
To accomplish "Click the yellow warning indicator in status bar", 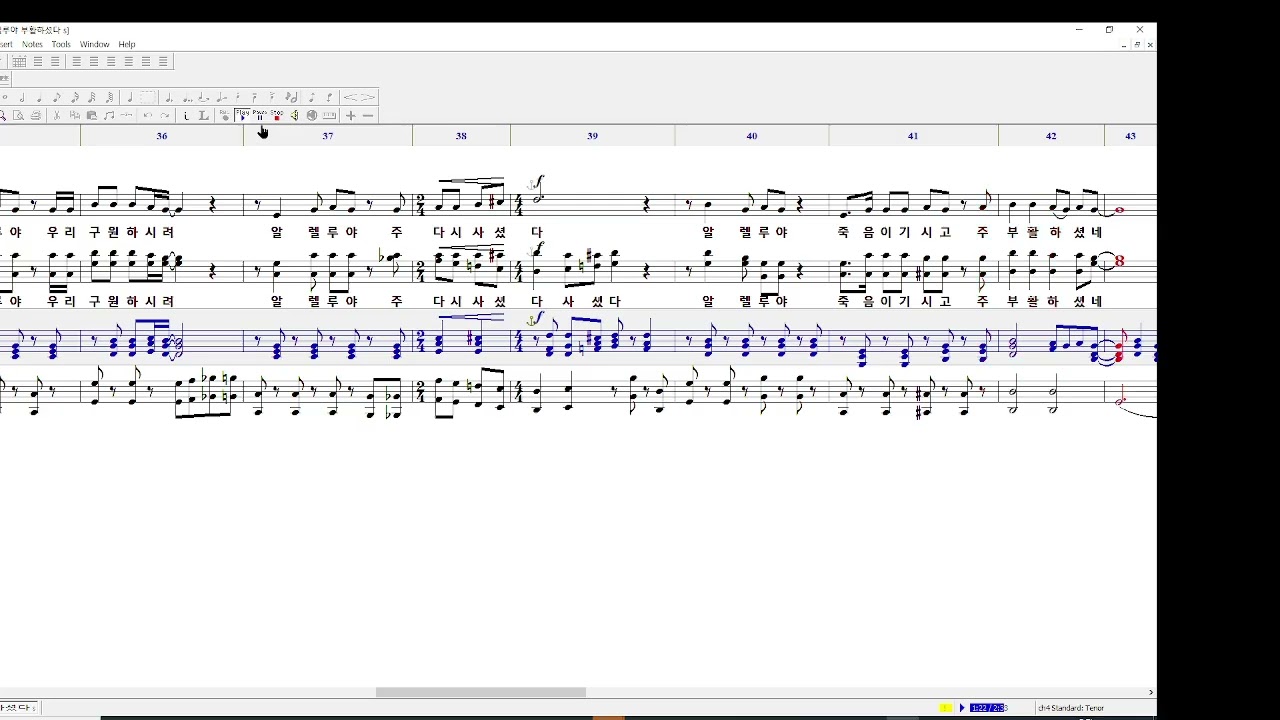I will click(945, 708).
